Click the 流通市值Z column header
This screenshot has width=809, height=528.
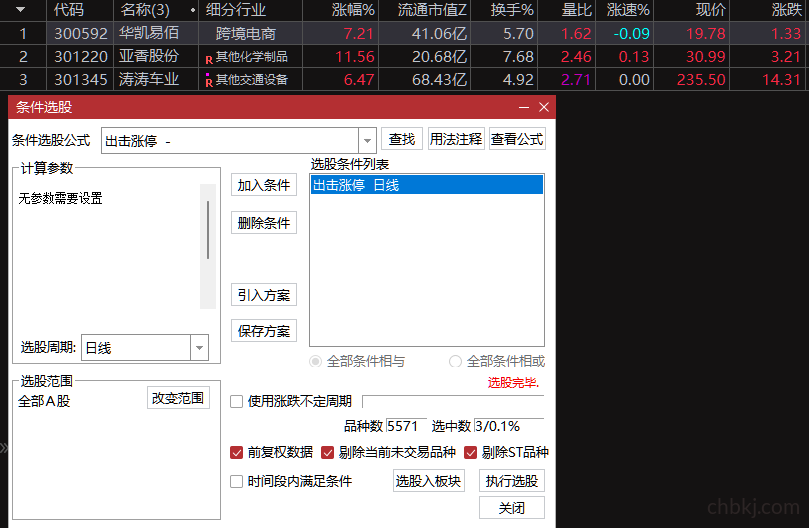click(432, 10)
